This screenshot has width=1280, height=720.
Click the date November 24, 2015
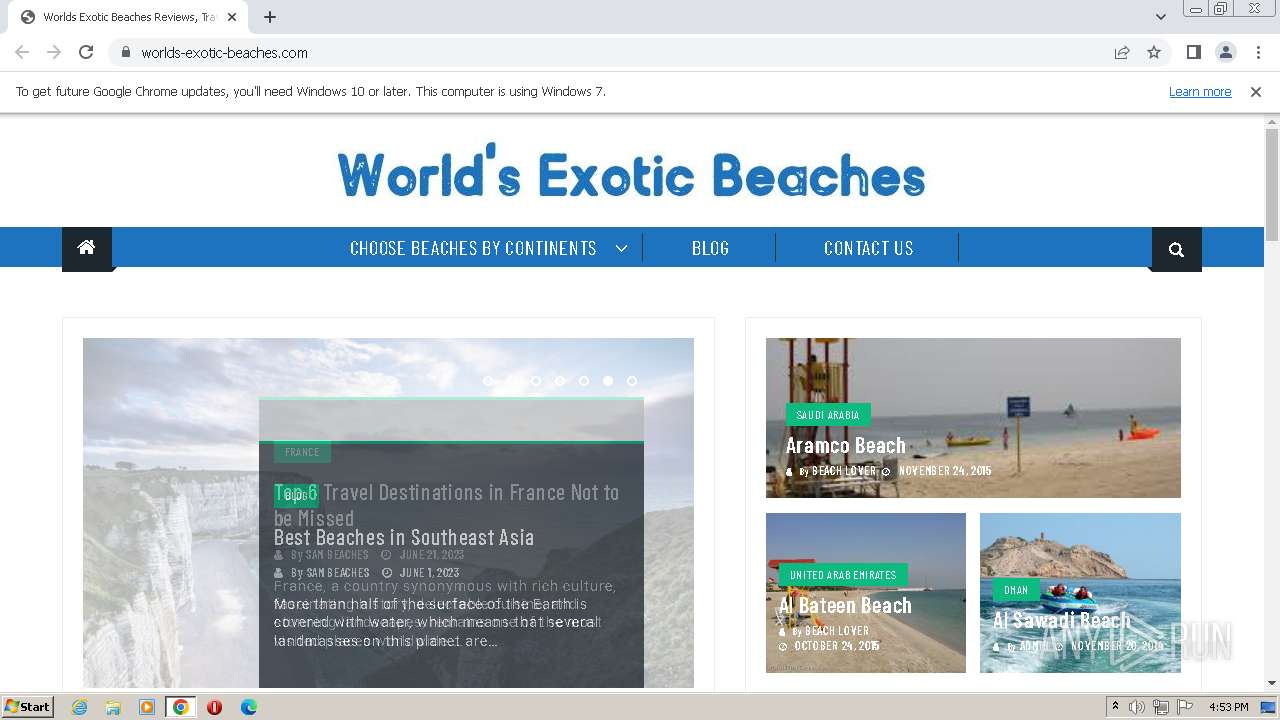coord(944,471)
